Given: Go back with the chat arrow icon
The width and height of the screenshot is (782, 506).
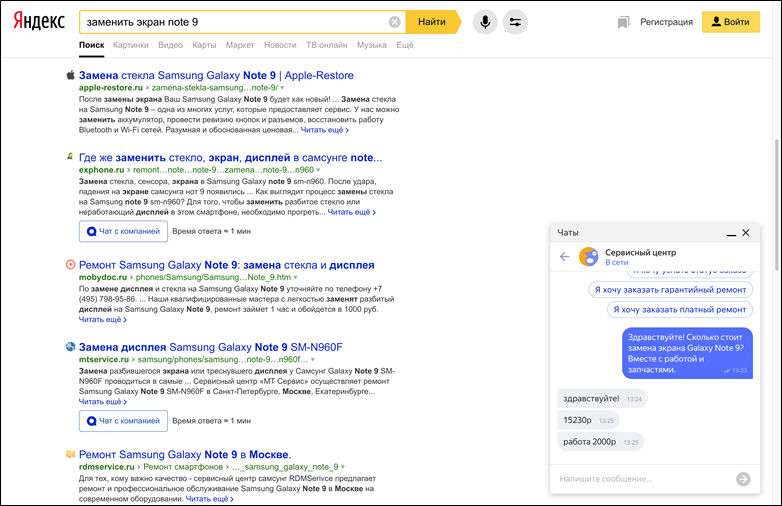Looking at the screenshot, I should (x=565, y=256).
